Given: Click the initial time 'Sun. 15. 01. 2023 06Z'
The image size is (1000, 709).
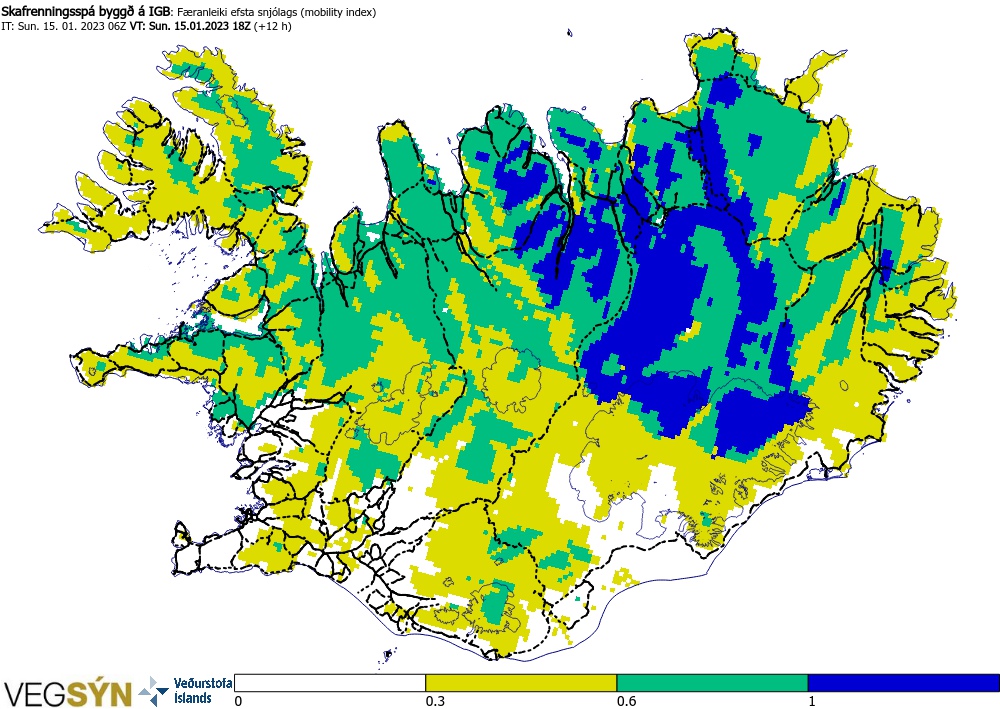Looking at the screenshot, I should pos(72,26).
